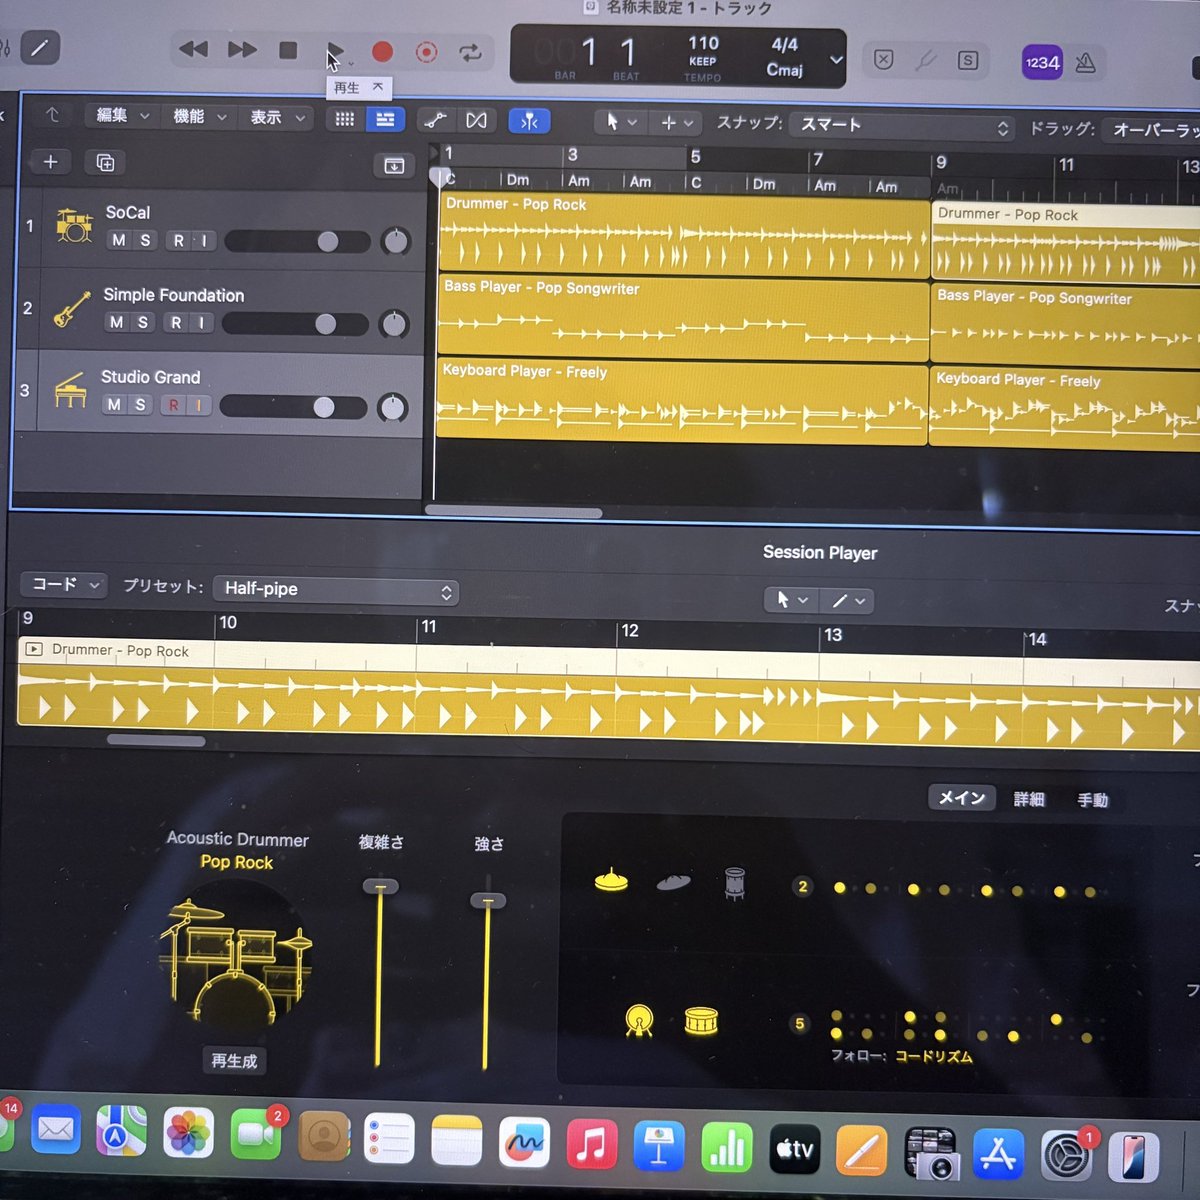This screenshot has width=1200, height=1200.
Task: Click the up arrow track hierarchy button
Action: [x=52, y=115]
